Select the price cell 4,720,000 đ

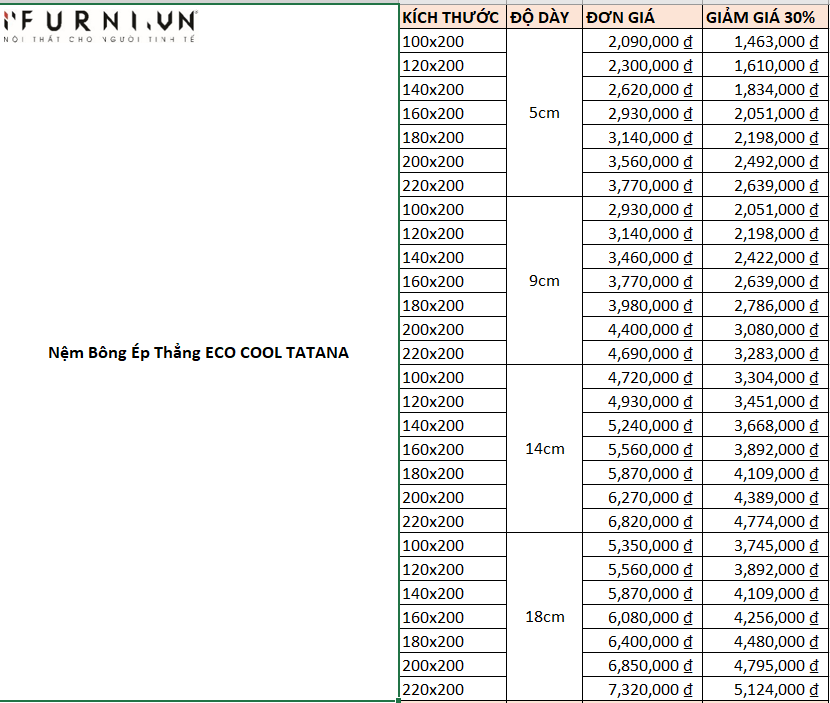tap(642, 377)
